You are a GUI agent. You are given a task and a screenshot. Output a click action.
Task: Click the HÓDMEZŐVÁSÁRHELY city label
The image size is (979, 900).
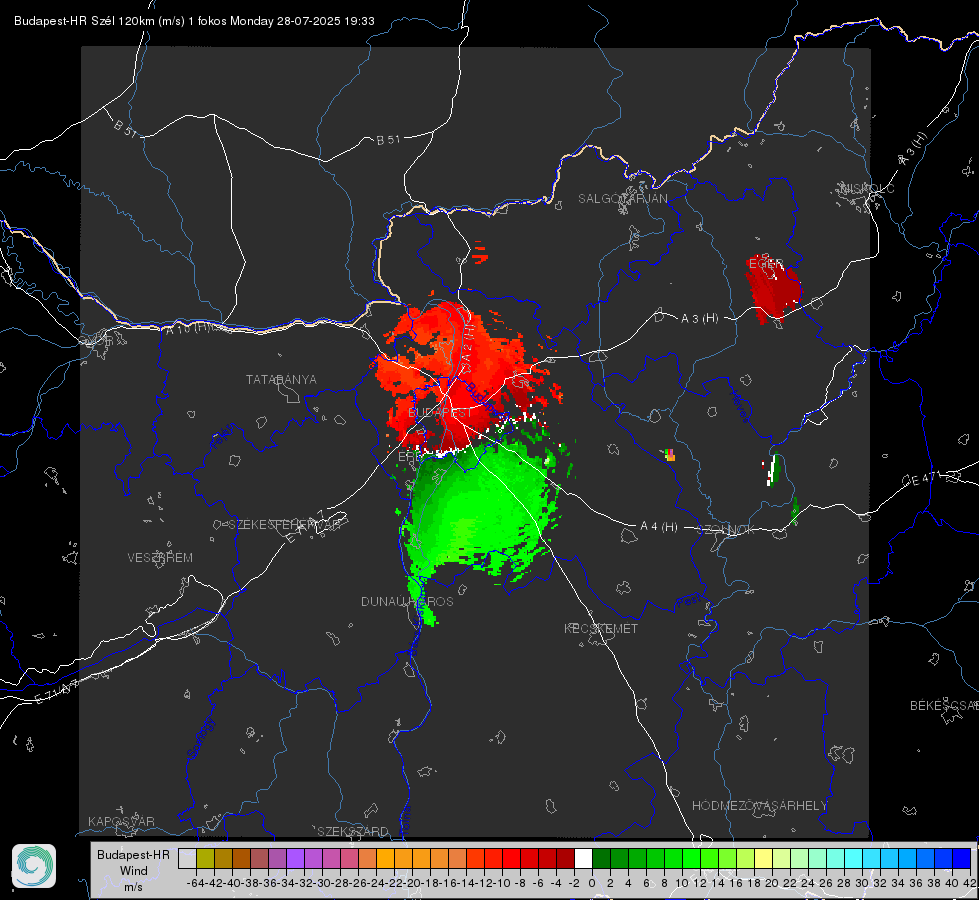(759, 806)
